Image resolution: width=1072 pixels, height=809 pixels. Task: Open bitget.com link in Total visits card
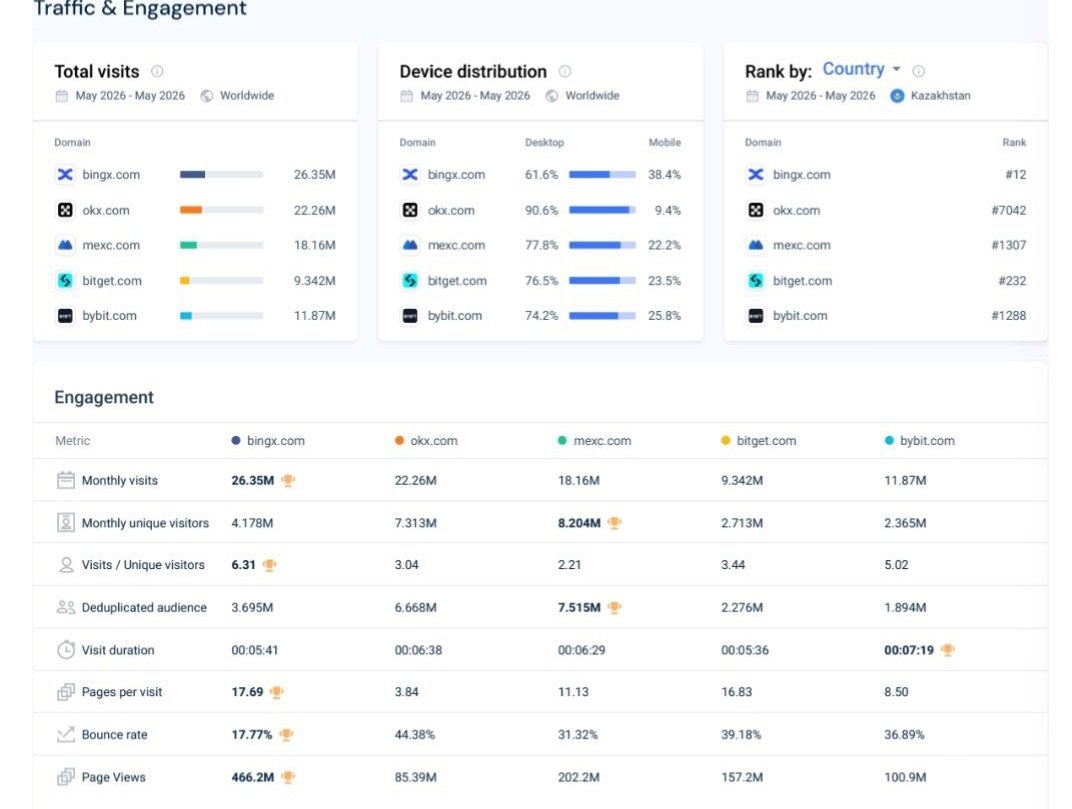[x=111, y=280]
